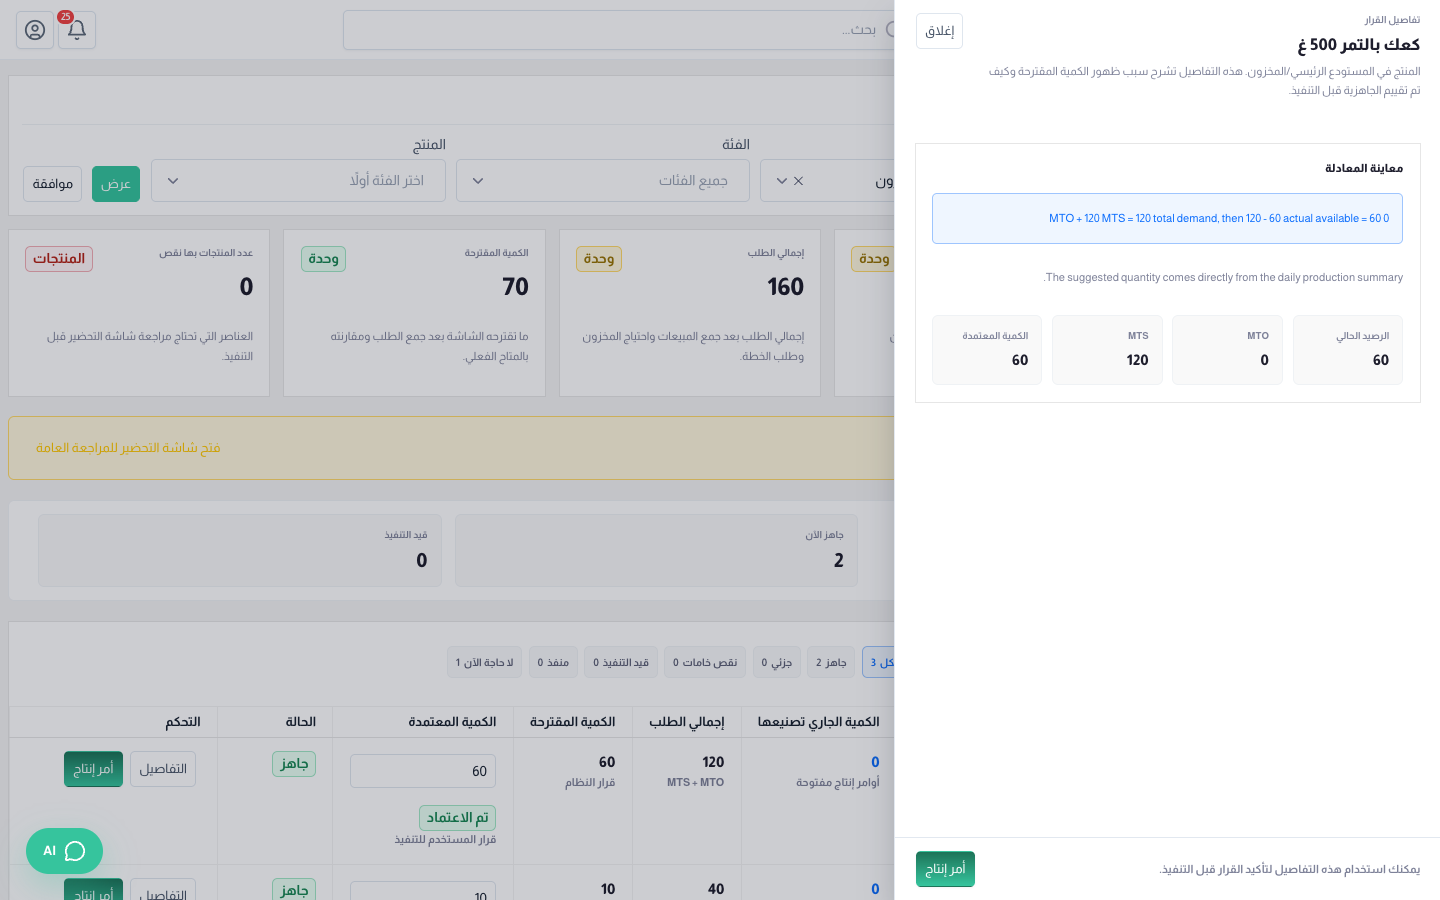Click the الكمية المقترحة 70 summary card

[414, 313]
